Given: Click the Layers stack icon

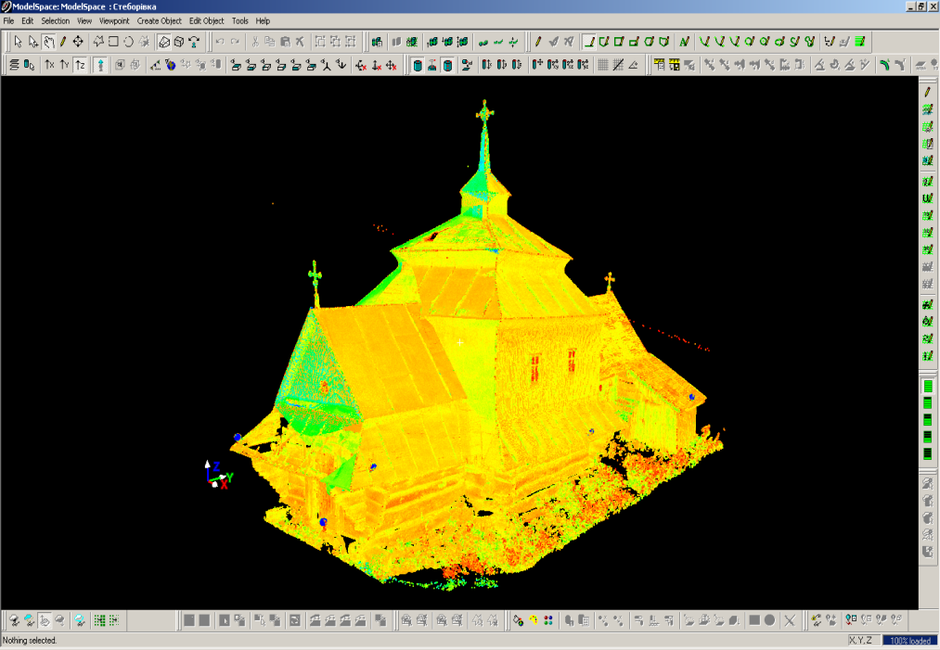Looking at the screenshot, I should (x=14, y=64).
